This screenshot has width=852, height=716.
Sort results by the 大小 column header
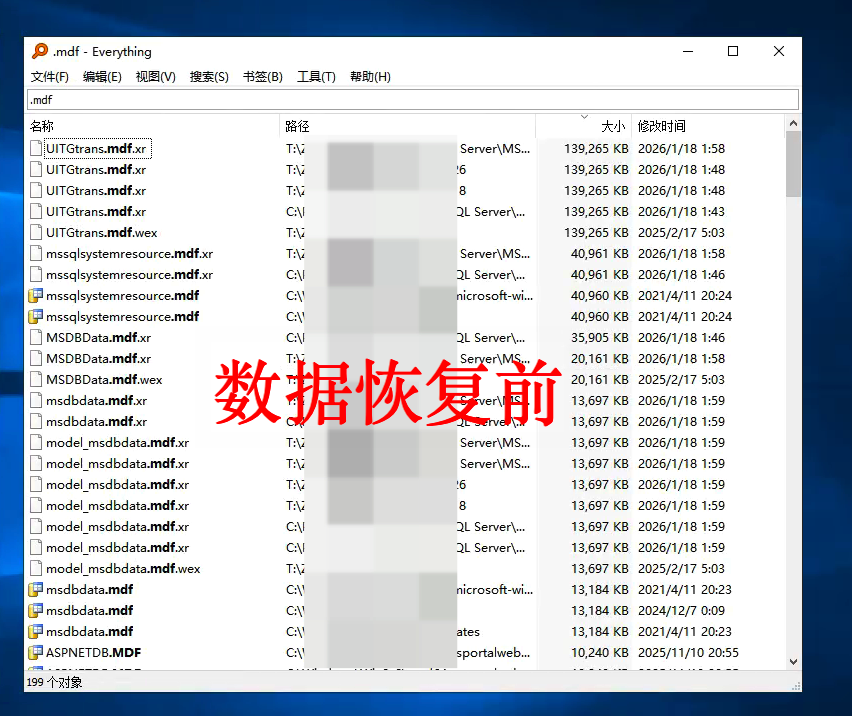584,126
